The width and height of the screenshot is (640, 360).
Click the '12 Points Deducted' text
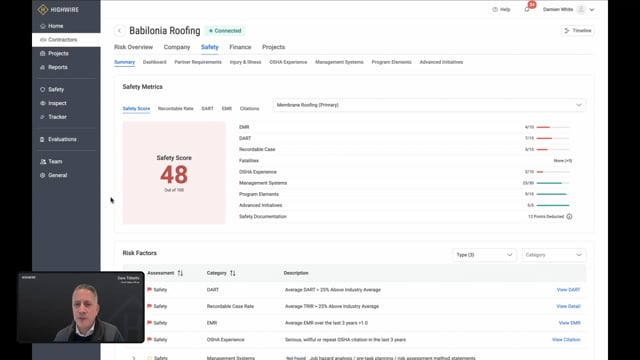click(546, 217)
